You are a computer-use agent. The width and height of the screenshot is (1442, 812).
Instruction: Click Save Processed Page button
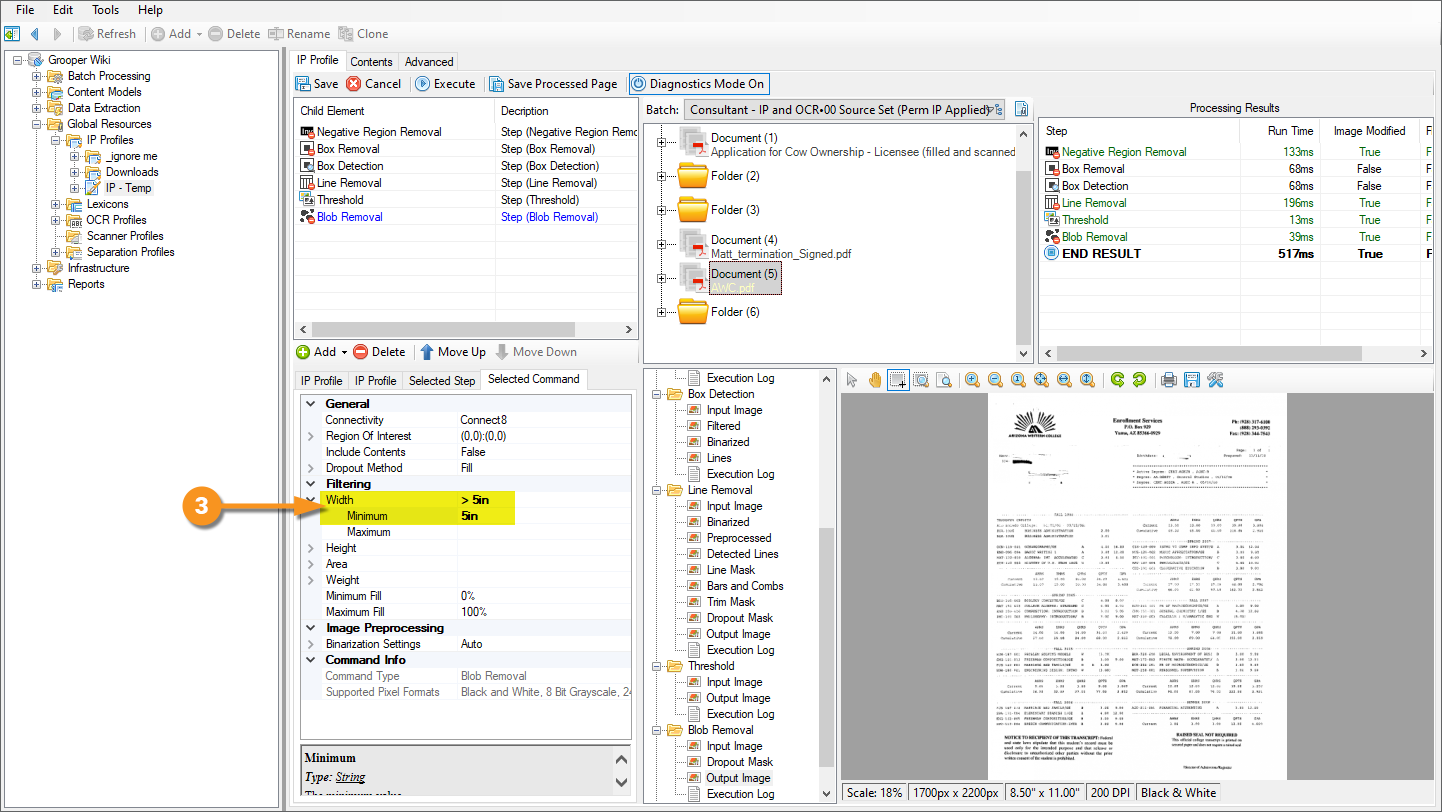pyautogui.click(x=552, y=84)
